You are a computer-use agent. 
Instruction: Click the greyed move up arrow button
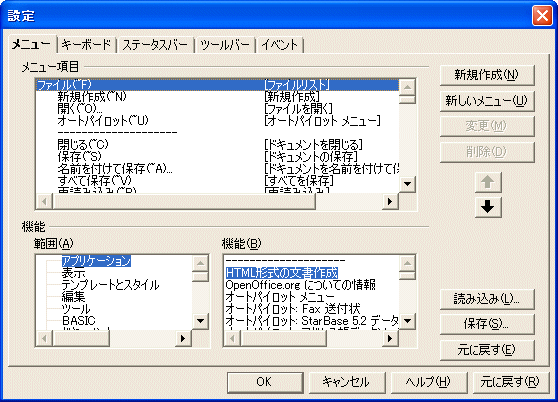[x=488, y=183]
